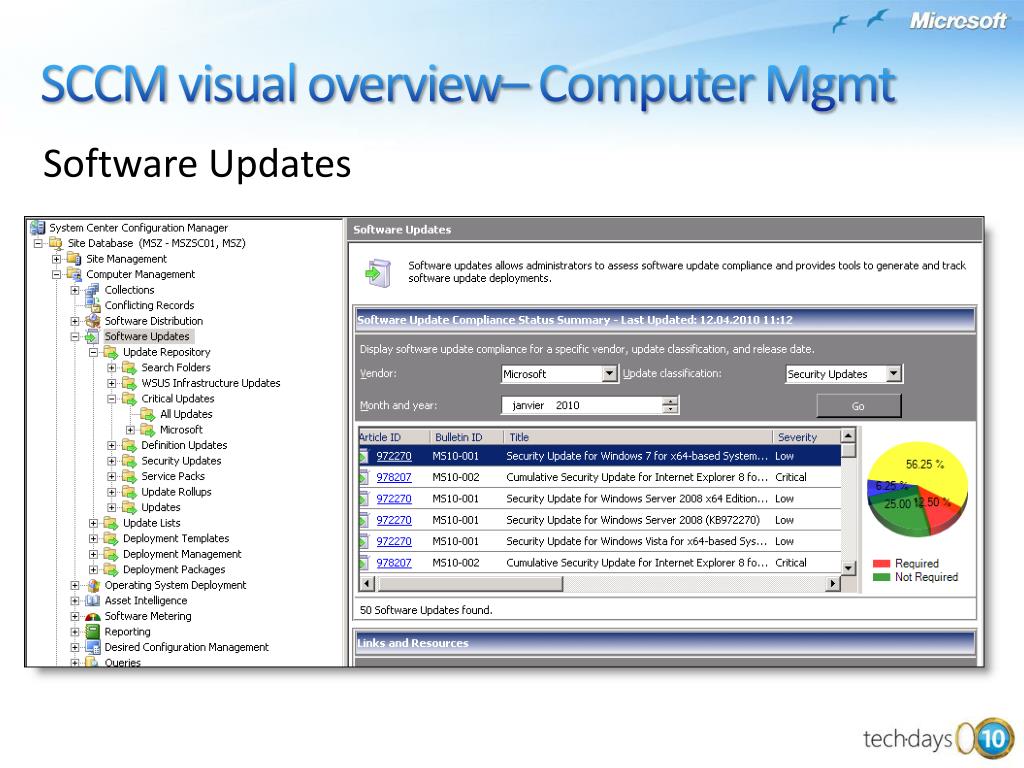1024x768 pixels.
Task: Open the Update classification dropdown
Action: pos(894,374)
